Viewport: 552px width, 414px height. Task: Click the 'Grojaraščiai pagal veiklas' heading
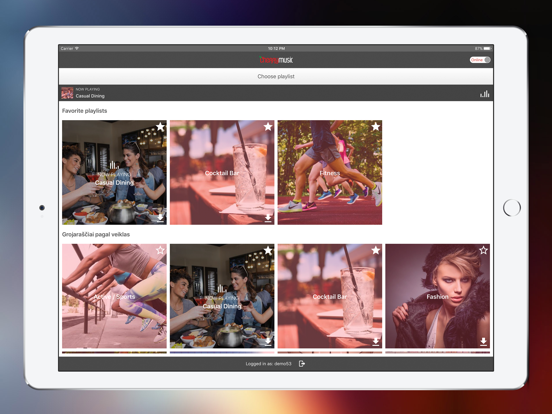96,234
